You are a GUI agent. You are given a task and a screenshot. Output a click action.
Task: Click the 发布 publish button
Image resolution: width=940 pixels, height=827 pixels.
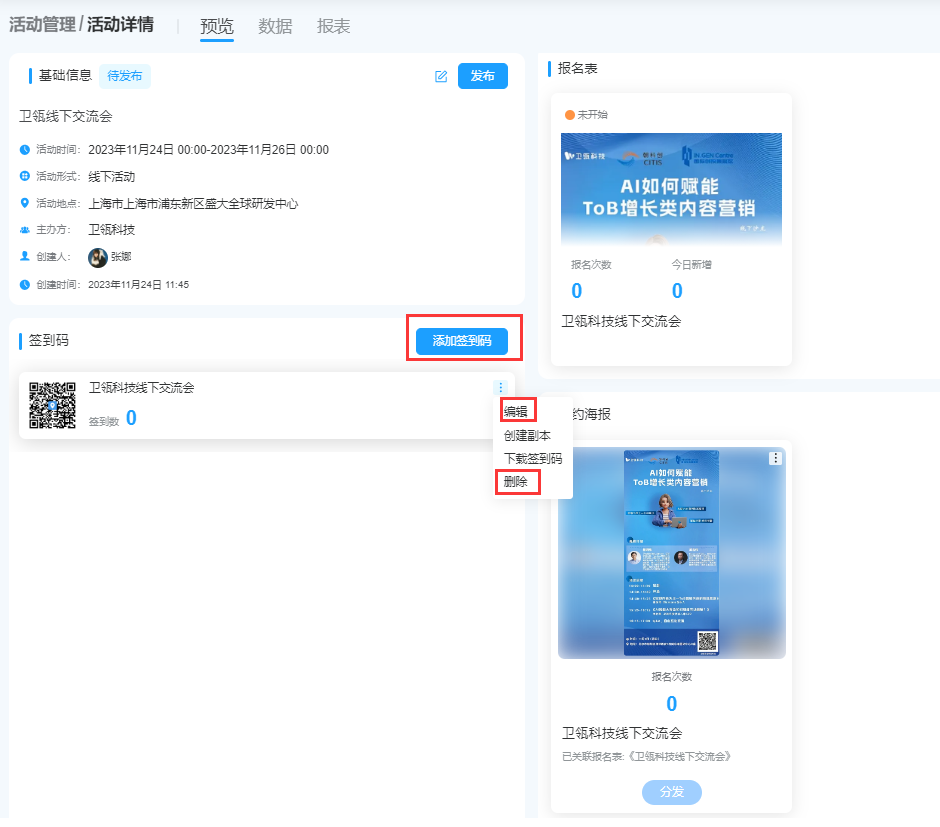[483, 76]
